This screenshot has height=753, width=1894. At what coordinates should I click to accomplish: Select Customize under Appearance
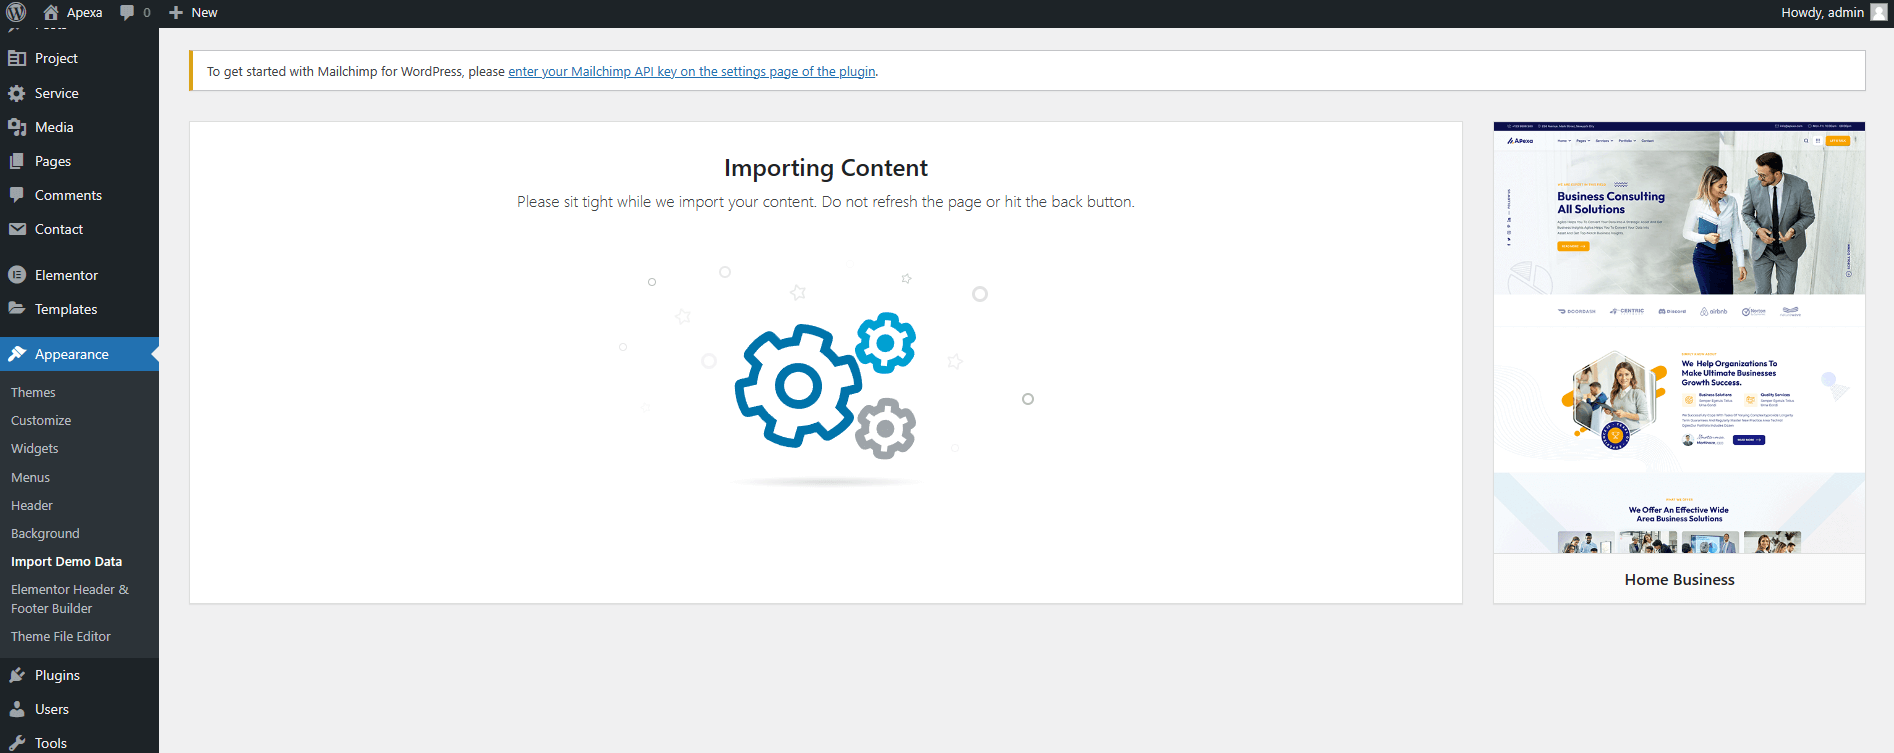coord(41,421)
